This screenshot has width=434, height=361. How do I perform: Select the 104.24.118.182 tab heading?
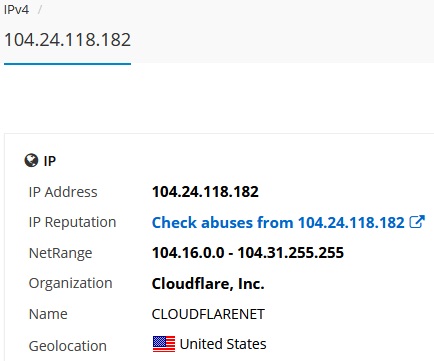pyautogui.click(x=67, y=40)
